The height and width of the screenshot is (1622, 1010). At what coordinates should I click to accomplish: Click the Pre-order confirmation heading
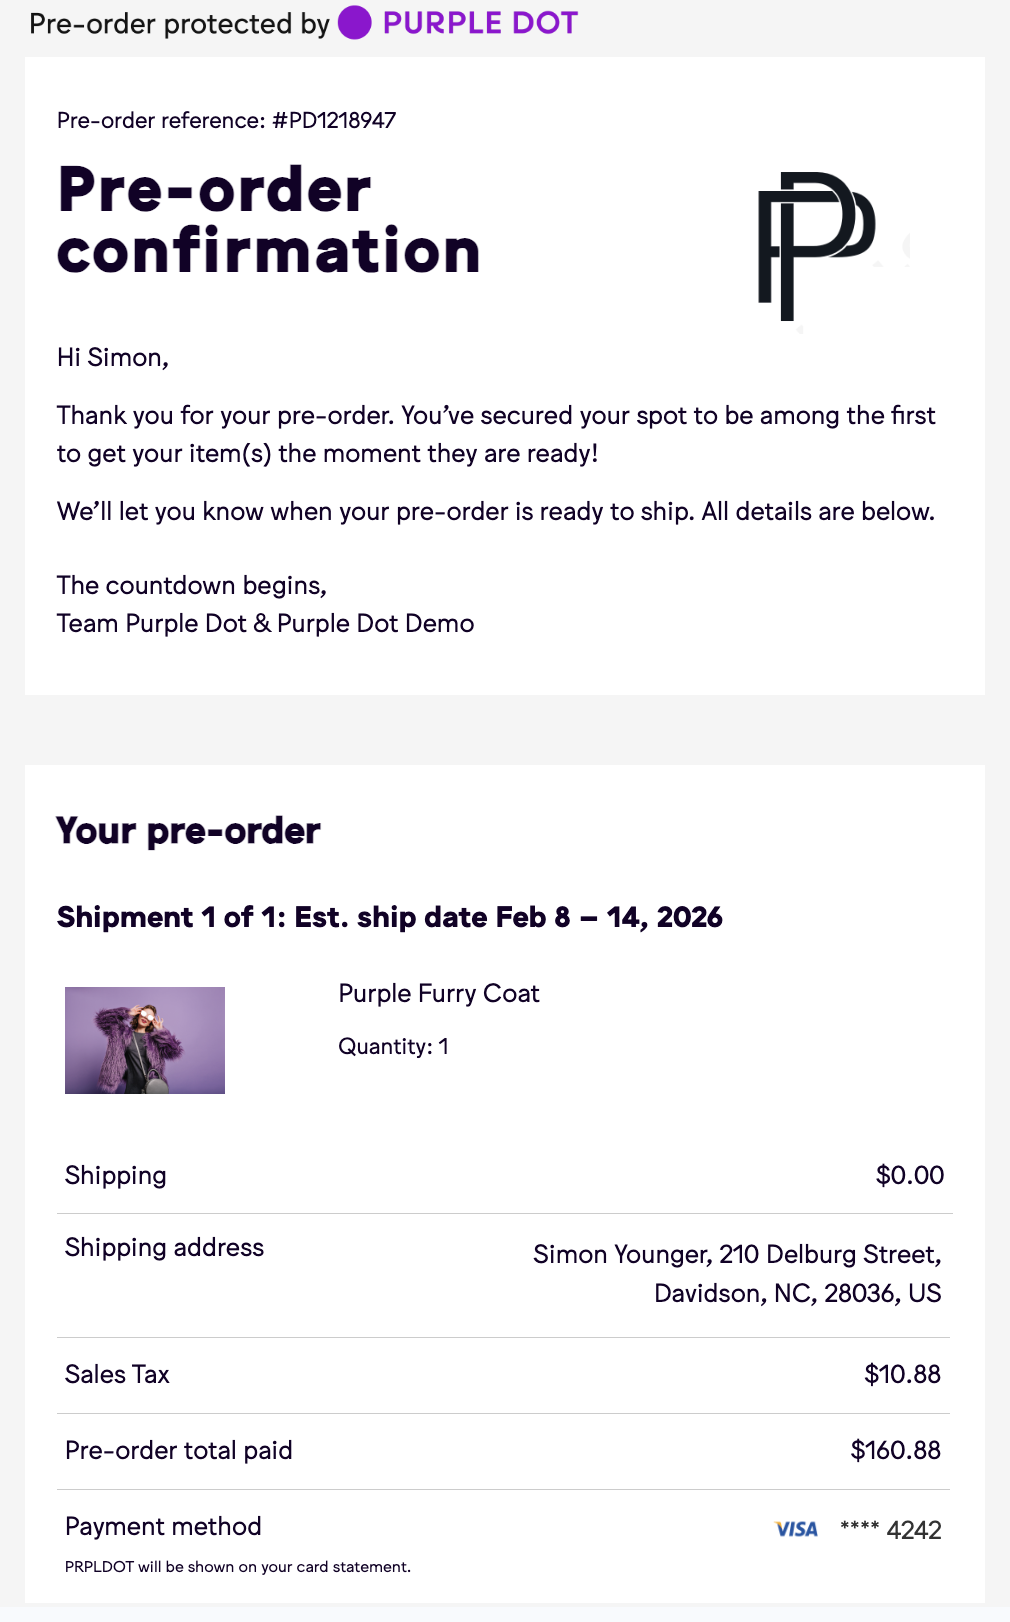tap(268, 219)
